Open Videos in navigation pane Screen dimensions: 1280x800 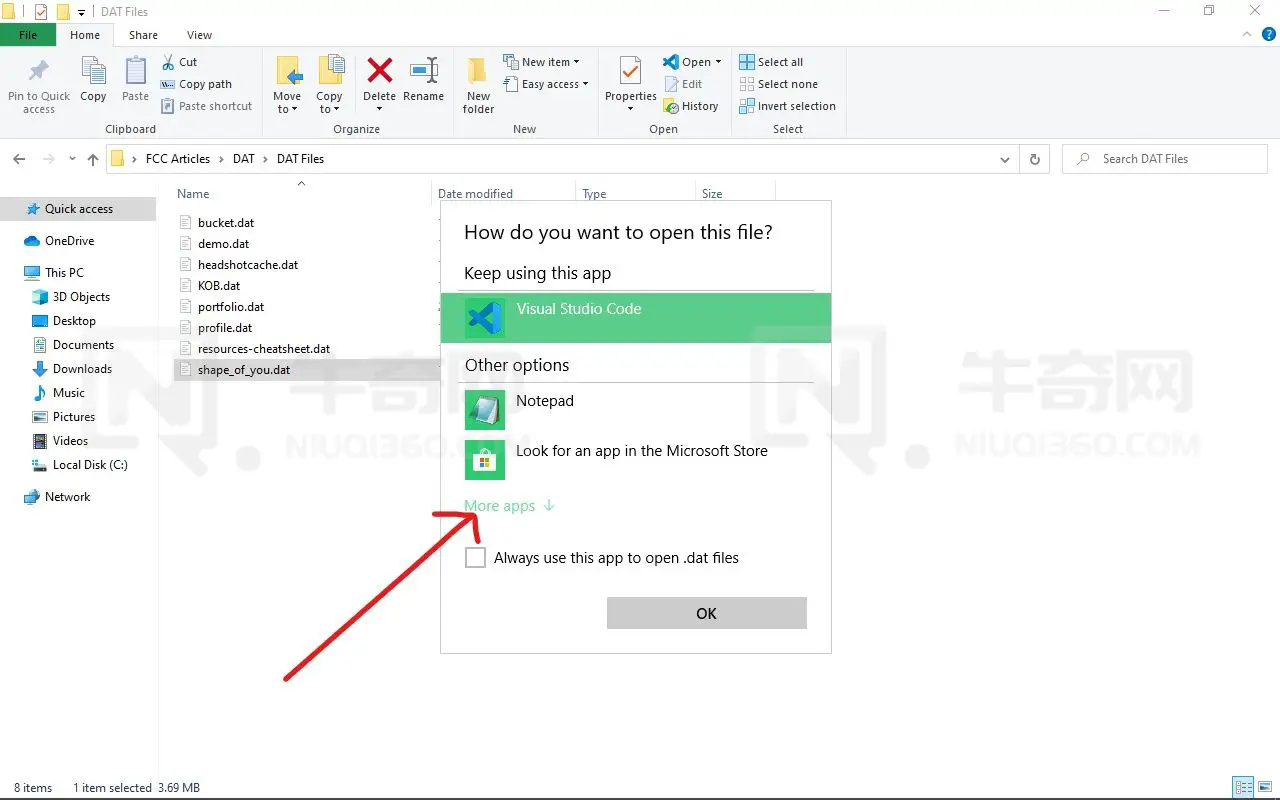70,441
